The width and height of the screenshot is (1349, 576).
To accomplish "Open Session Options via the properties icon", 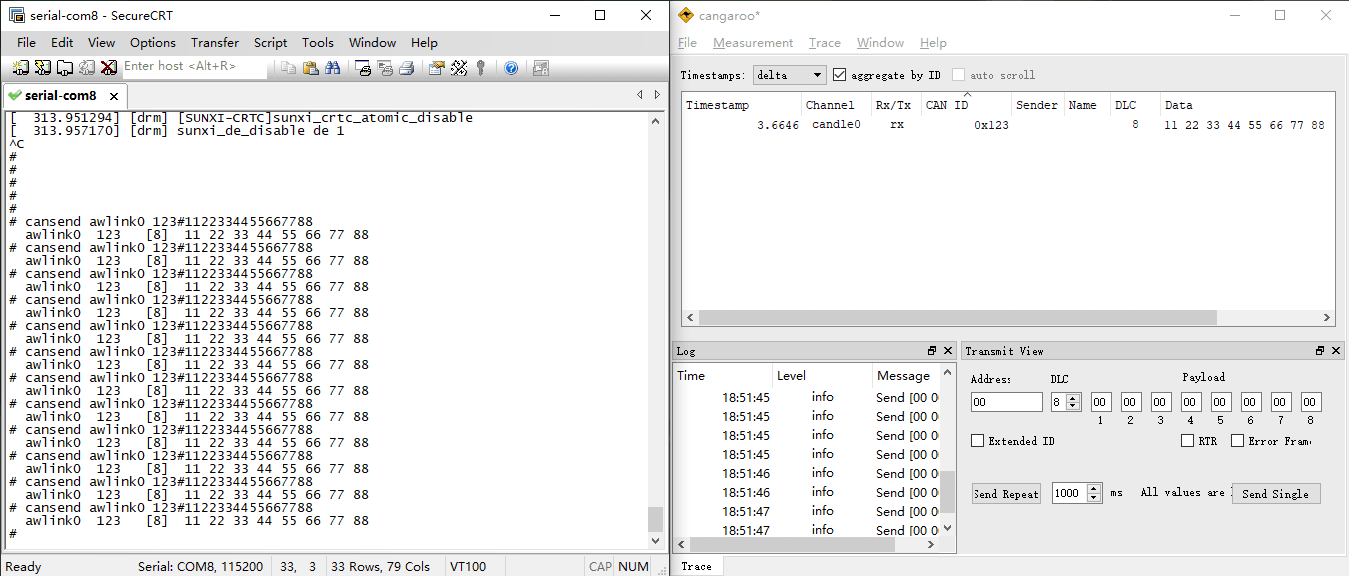I will click(x=434, y=67).
